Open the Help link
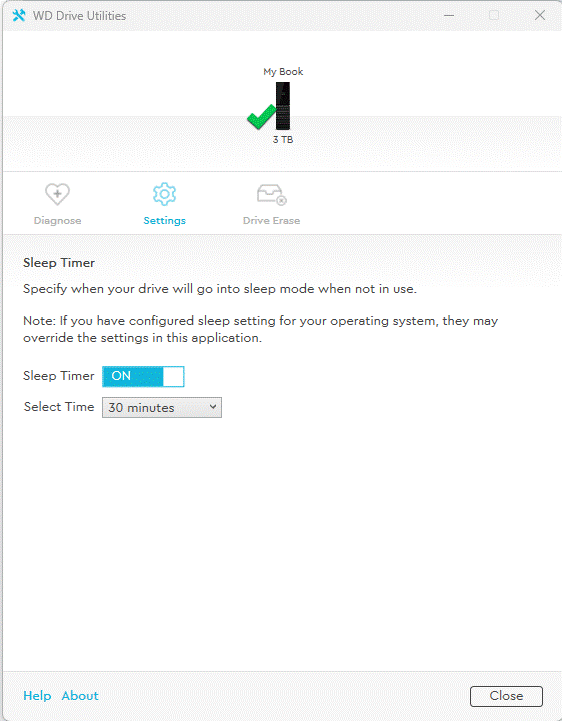The image size is (562, 721). point(37,696)
